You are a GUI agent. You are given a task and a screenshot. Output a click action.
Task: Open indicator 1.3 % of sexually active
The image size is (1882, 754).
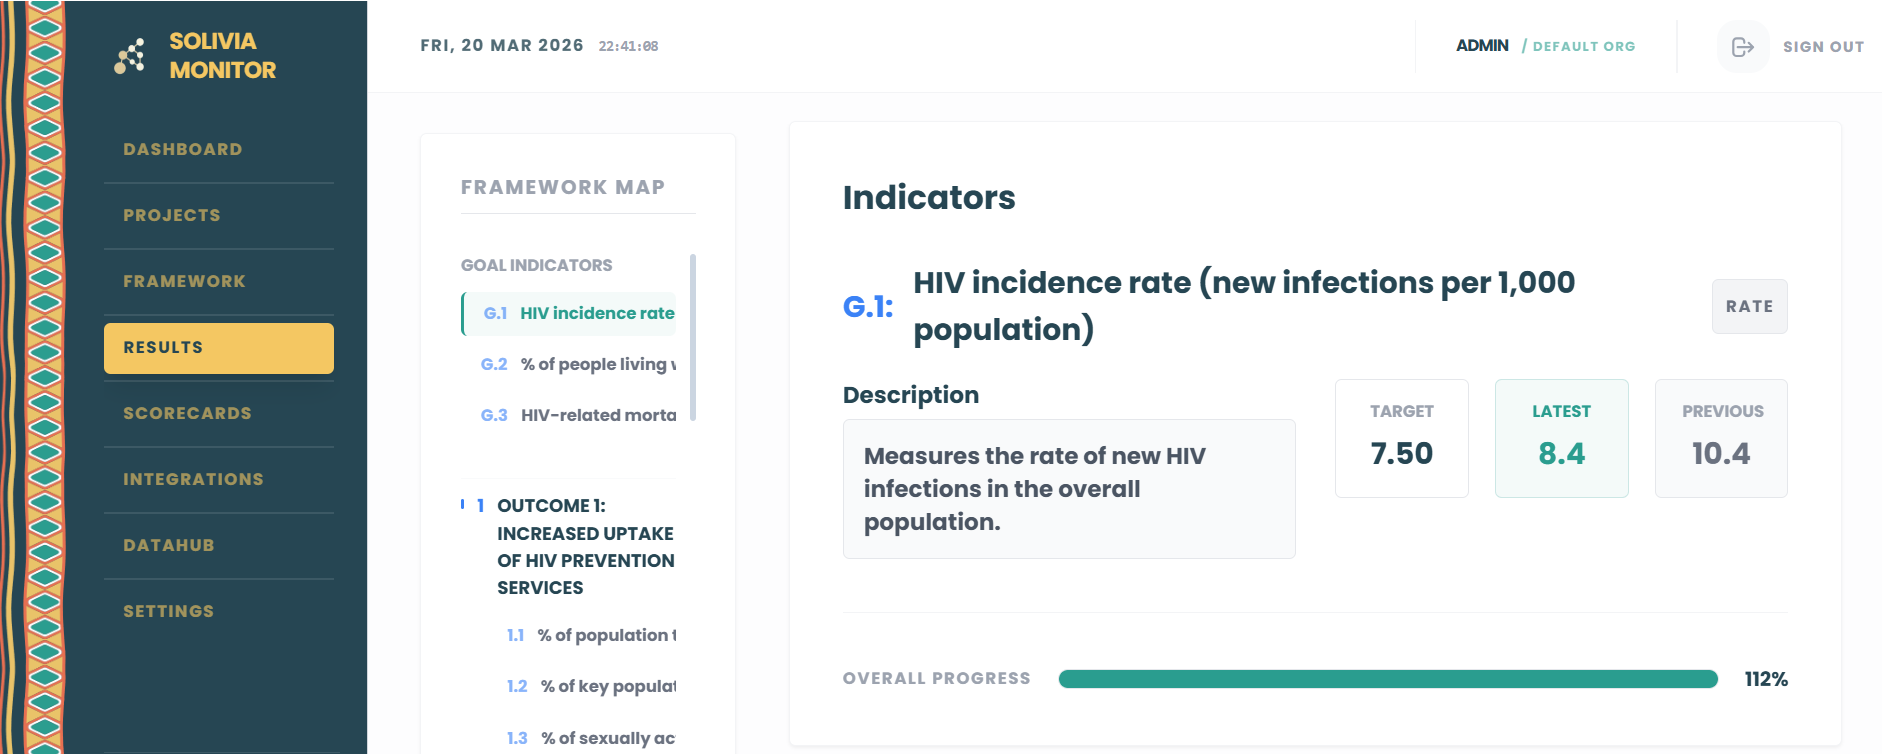[x=591, y=739]
